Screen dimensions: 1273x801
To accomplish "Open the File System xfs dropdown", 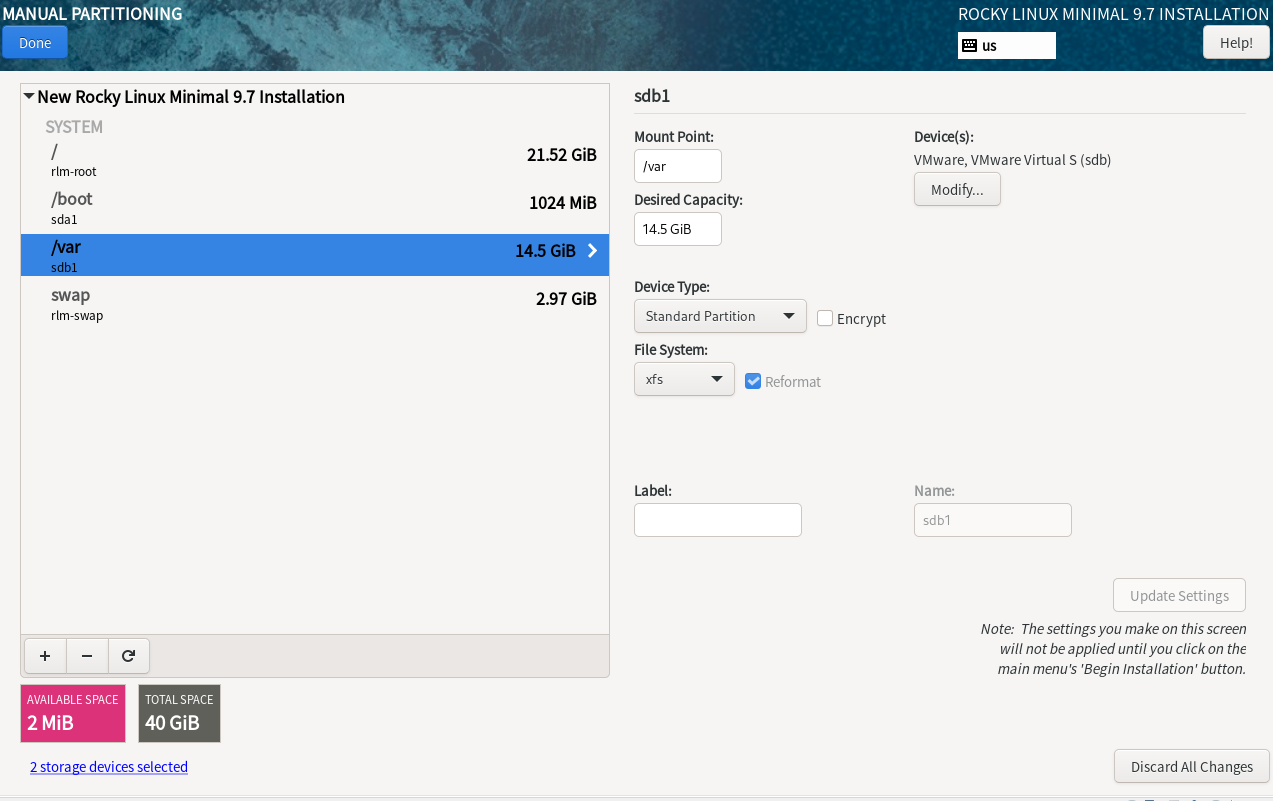I will [684, 379].
